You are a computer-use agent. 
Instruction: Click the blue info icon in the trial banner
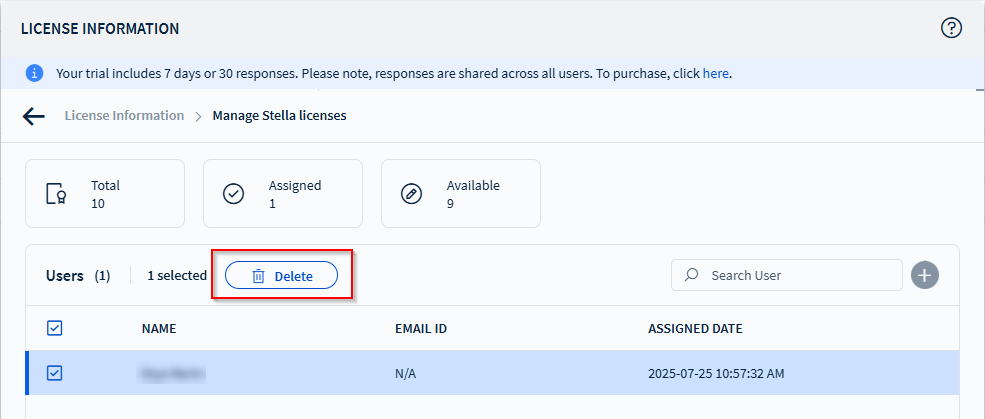[x=35, y=73]
